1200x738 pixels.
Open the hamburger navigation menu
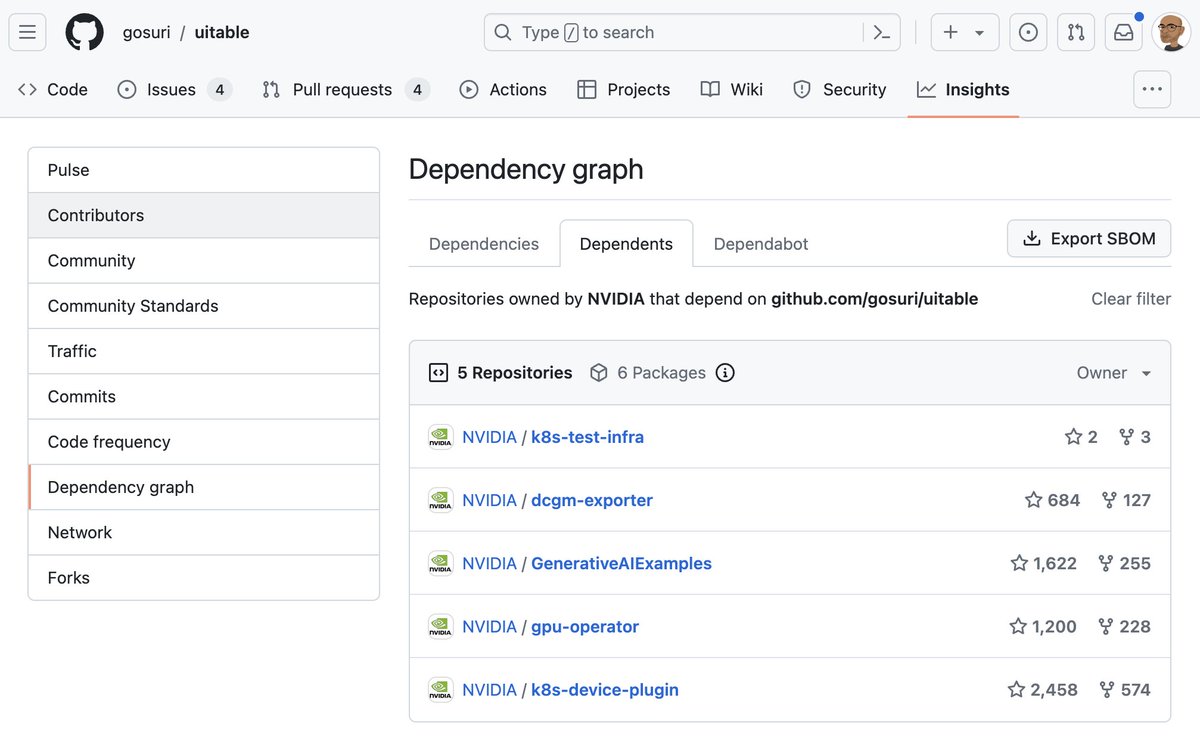(28, 32)
